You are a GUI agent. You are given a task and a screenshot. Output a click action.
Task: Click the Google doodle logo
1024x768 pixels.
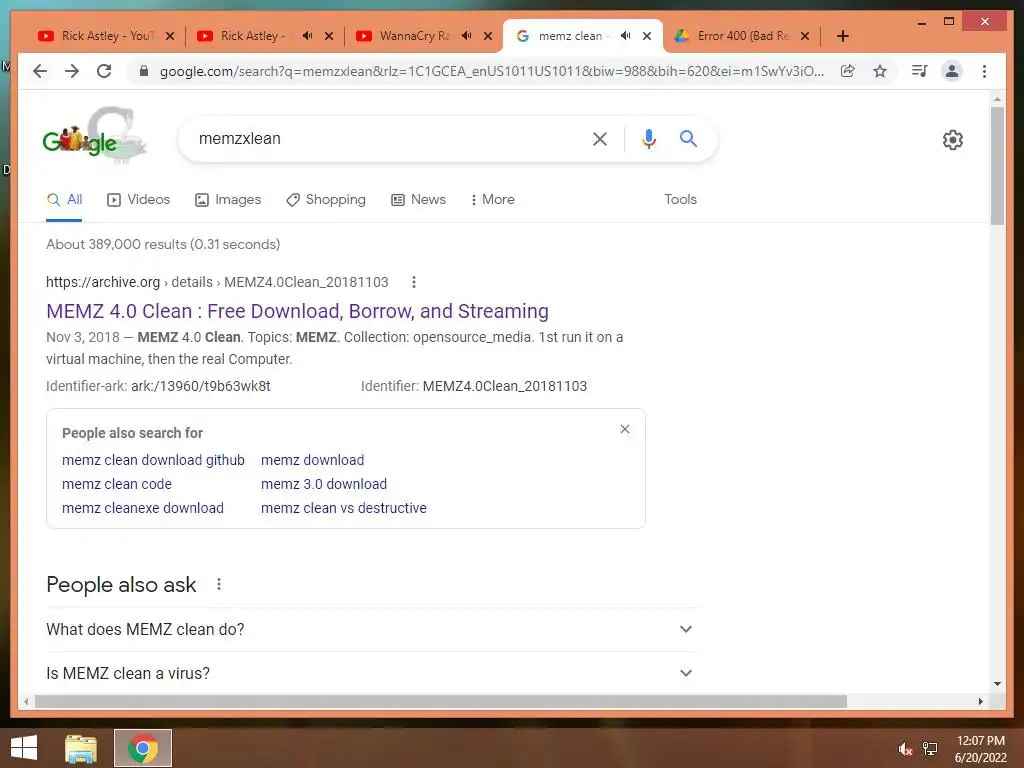pos(93,137)
